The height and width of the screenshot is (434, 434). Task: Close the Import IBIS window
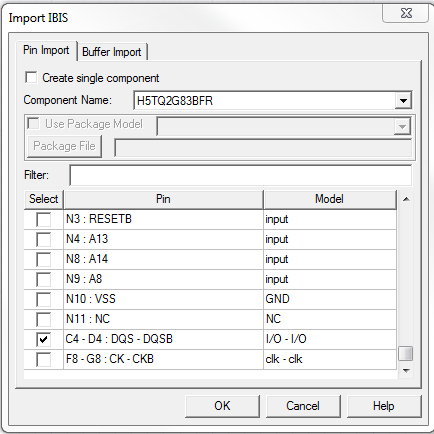coord(406,14)
